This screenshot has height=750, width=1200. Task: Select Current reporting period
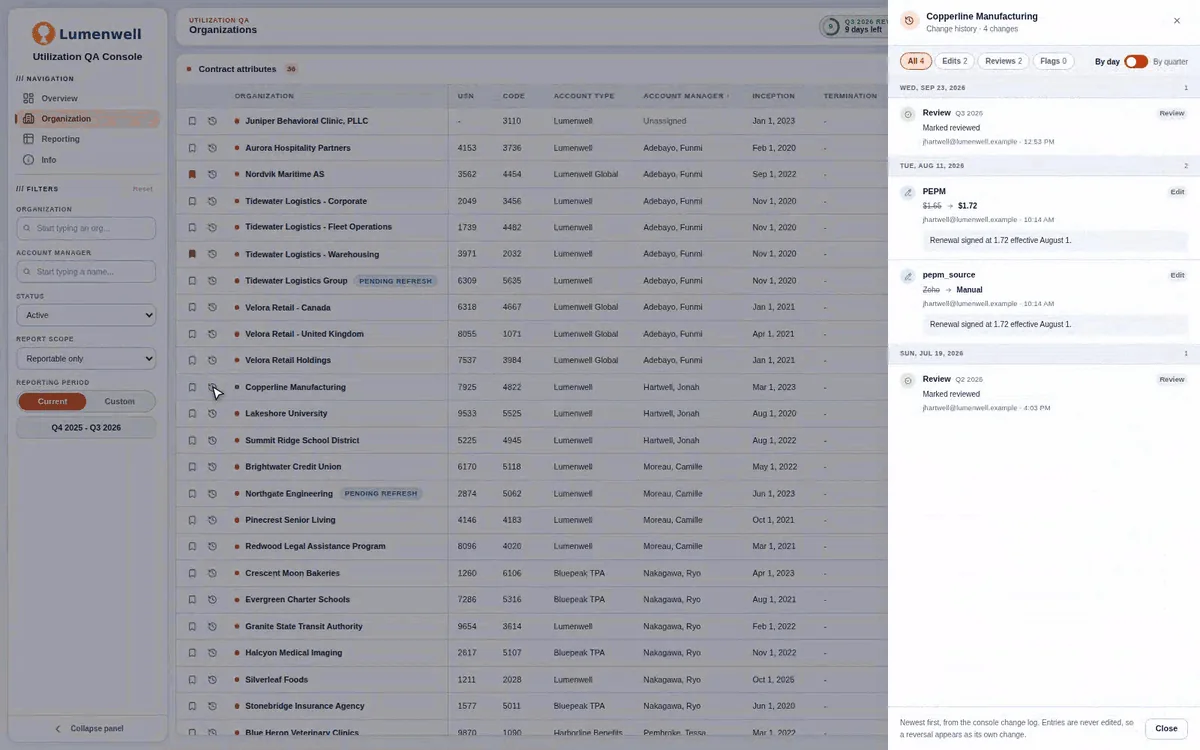(52, 401)
